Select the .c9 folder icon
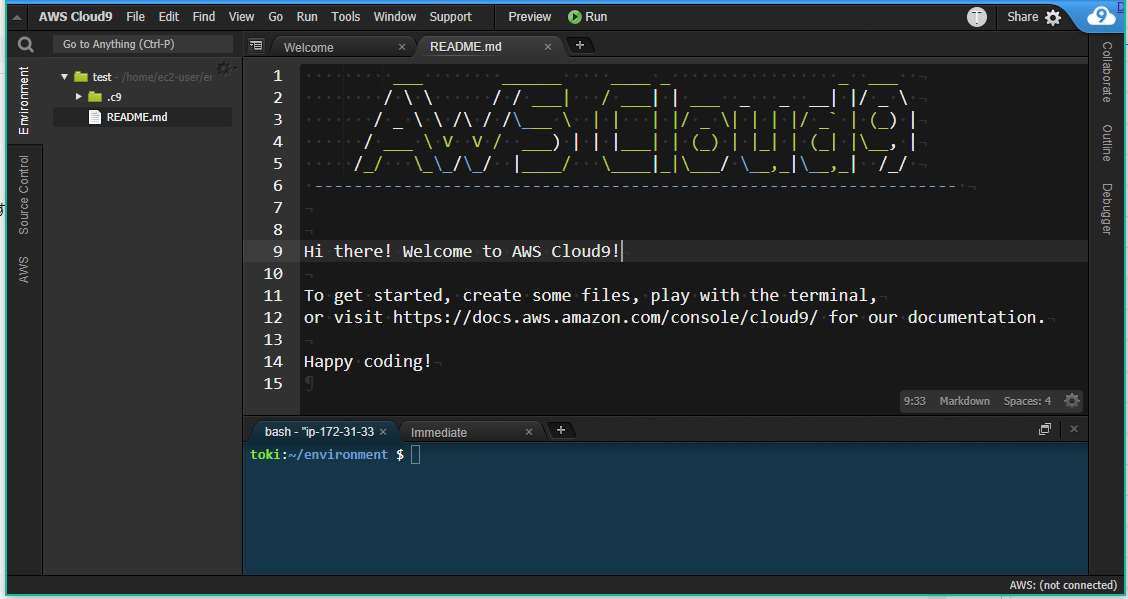This screenshot has width=1128, height=599. 95,96
